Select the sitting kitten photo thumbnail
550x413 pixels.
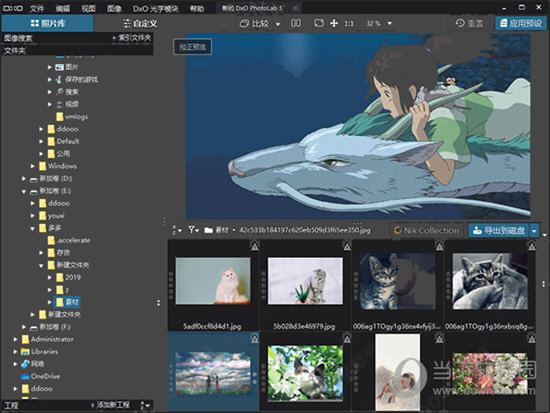coord(398,281)
